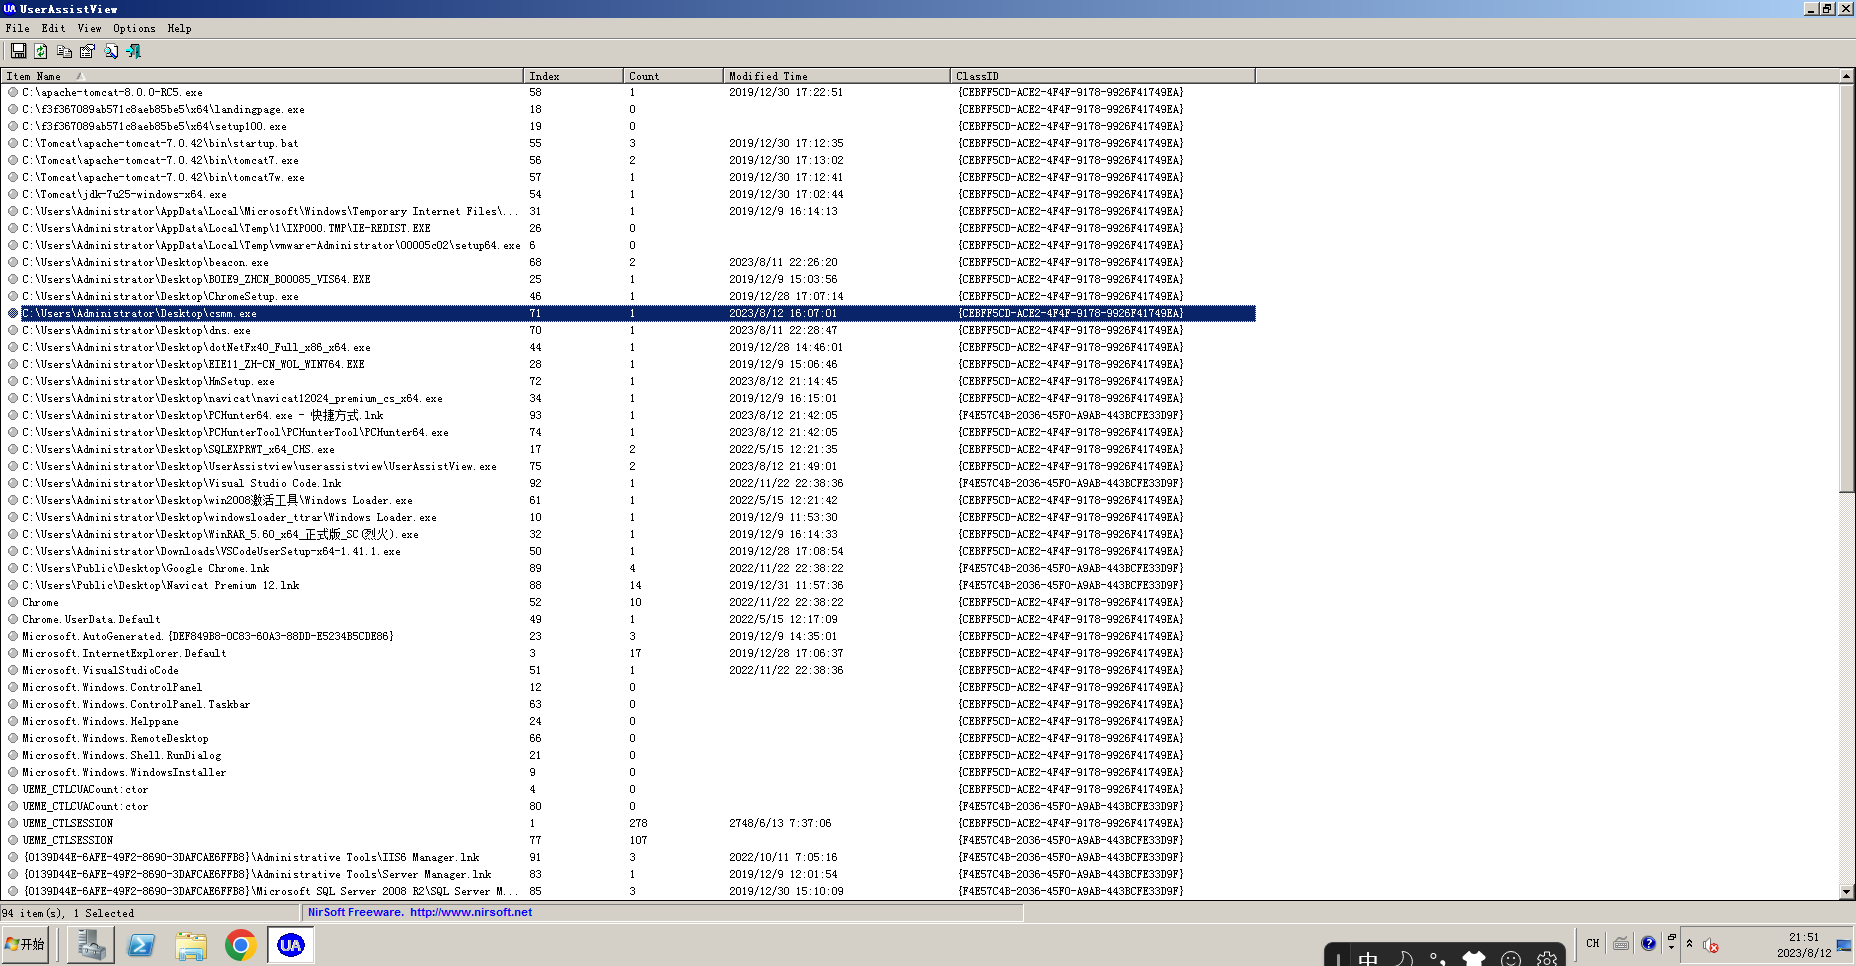Click the Save Selected Items floppy disk icon
This screenshot has width=1856, height=966.
pyautogui.click(x=19, y=50)
